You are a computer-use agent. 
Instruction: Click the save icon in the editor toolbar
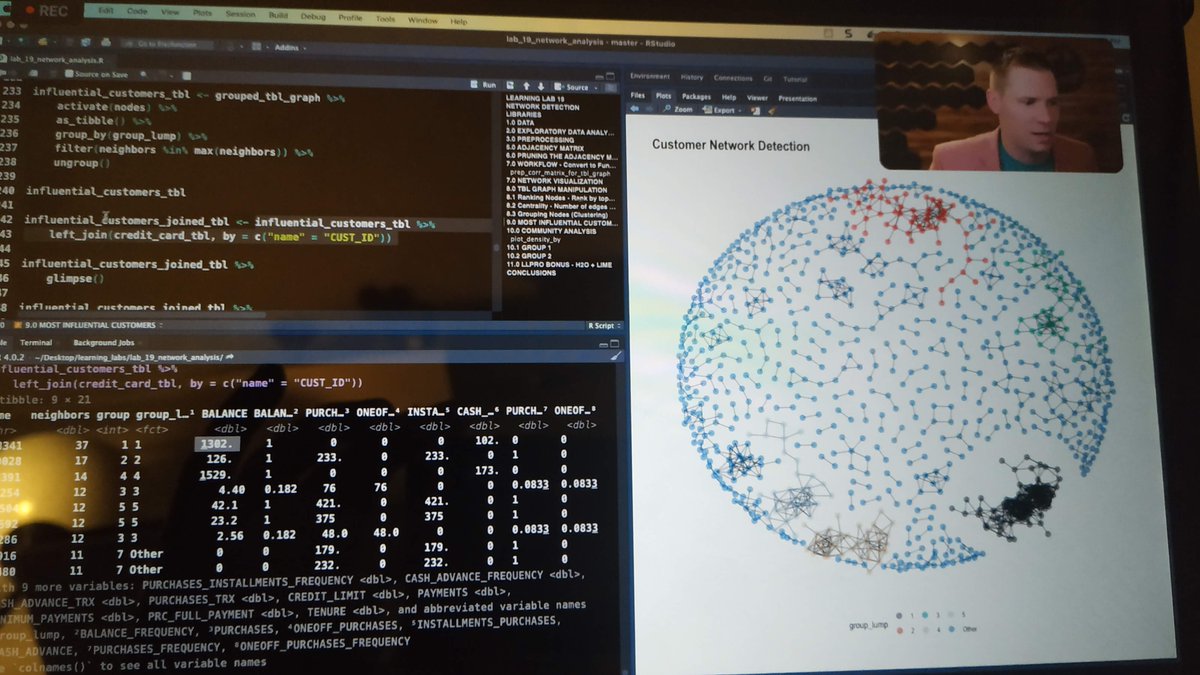pyautogui.click(x=32, y=74)
